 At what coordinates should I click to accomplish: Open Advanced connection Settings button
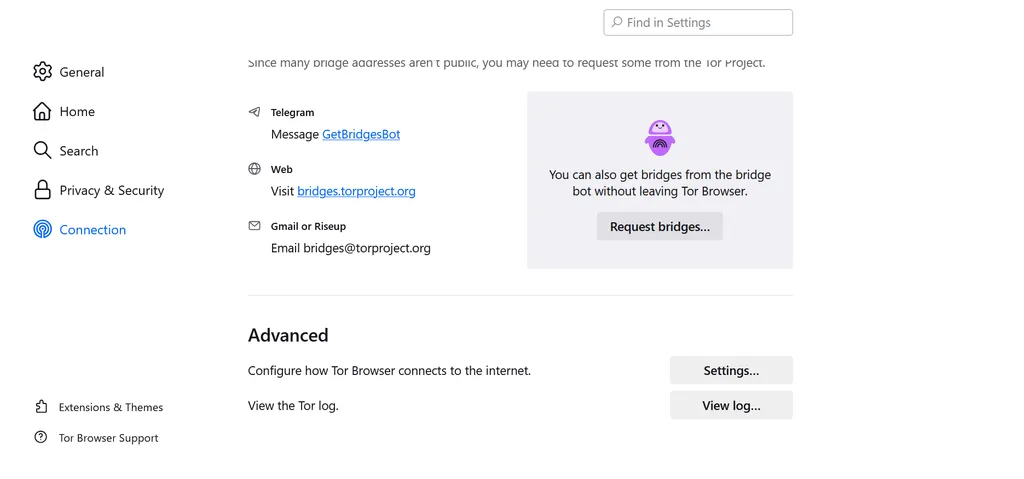coord(731,371)
